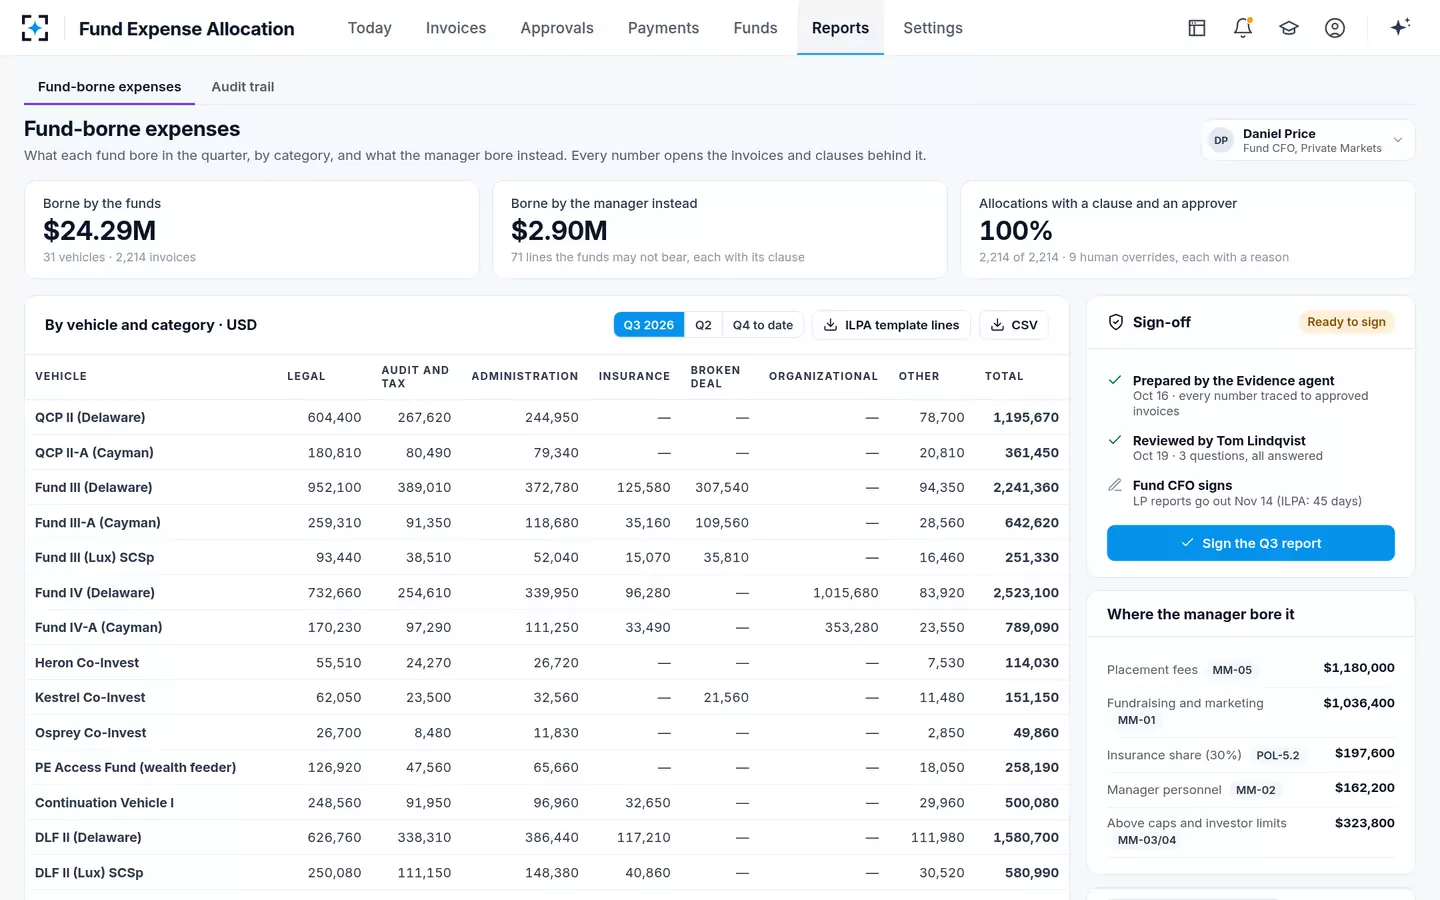Screen dimensions: 1440x900
Task: Click the Fund Expense Allocation logo icon
Action: (35, 28)
